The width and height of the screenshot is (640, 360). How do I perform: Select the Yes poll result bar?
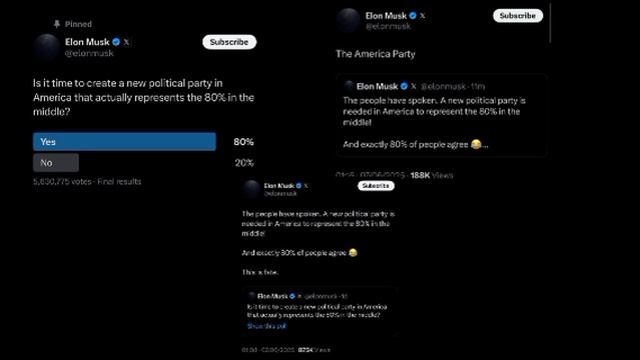[124, 142]
